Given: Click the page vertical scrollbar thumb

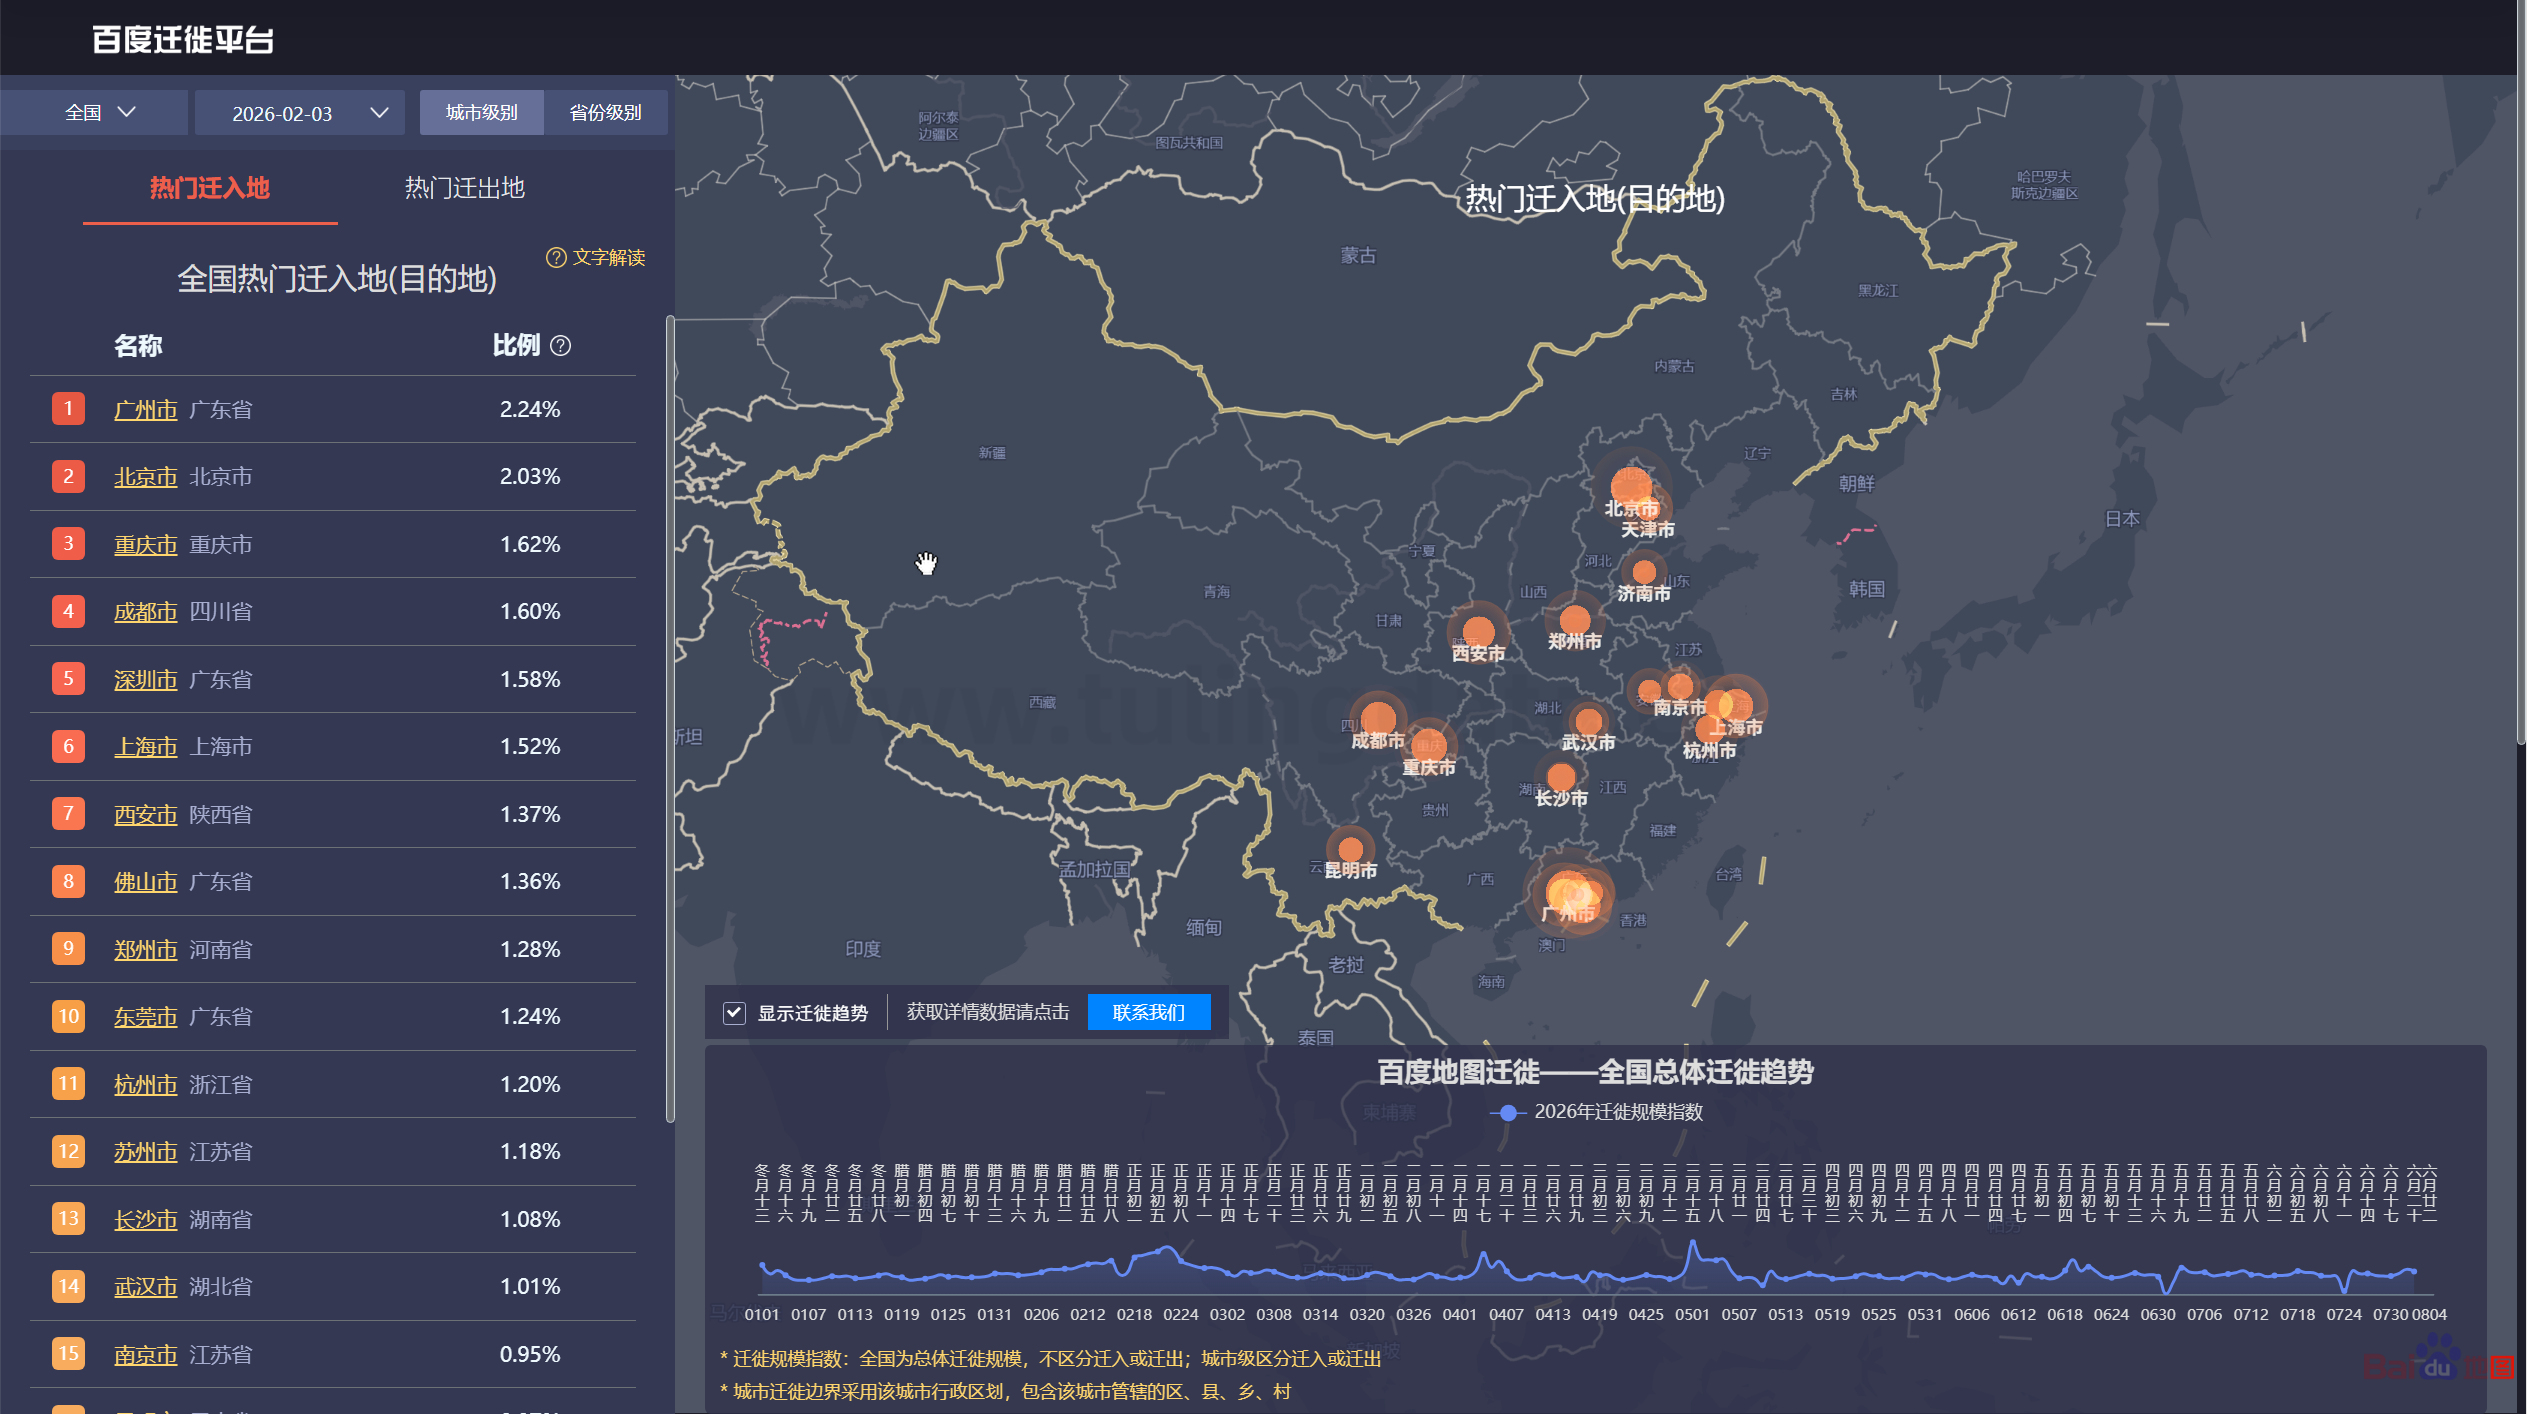Looking at the screenshot, I should [x=2522, y=372].
